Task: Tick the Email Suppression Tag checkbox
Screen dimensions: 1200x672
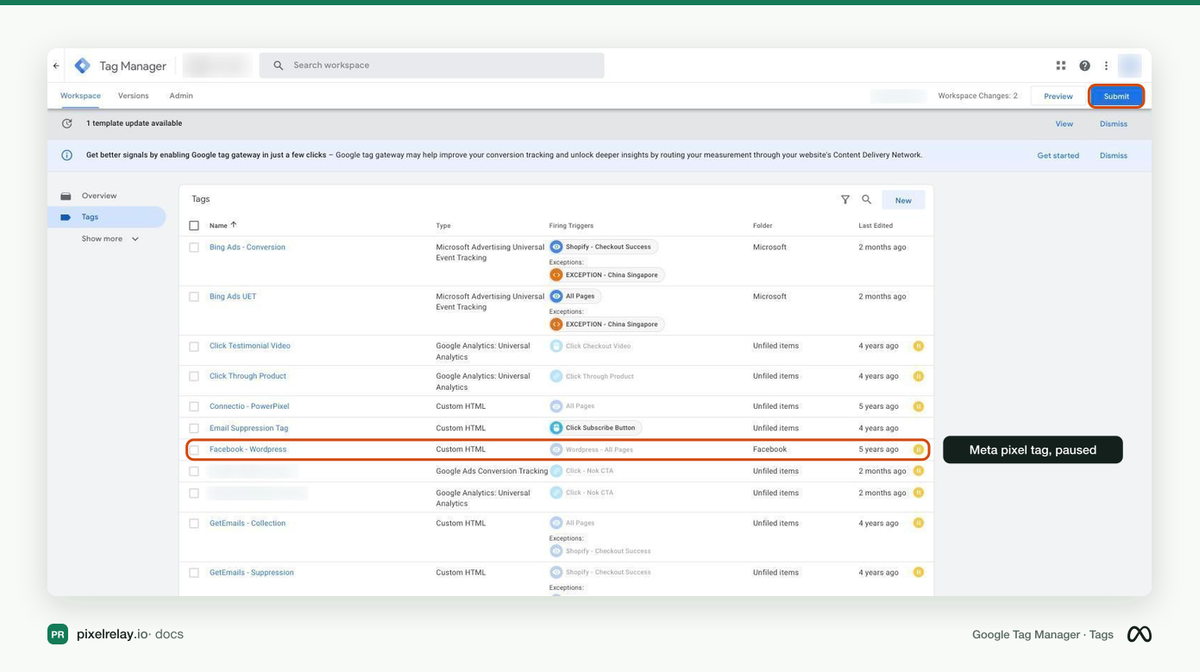Action: pos(194,428)
